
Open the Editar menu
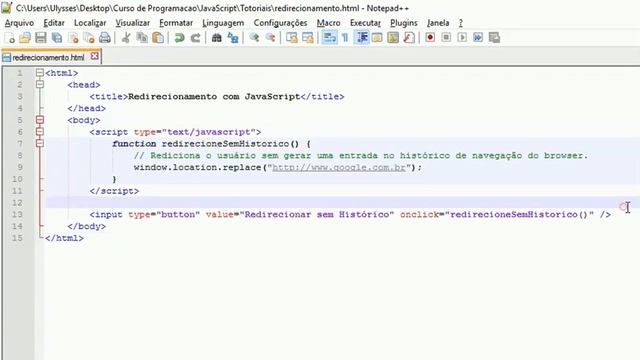click(x=54, y=23)
